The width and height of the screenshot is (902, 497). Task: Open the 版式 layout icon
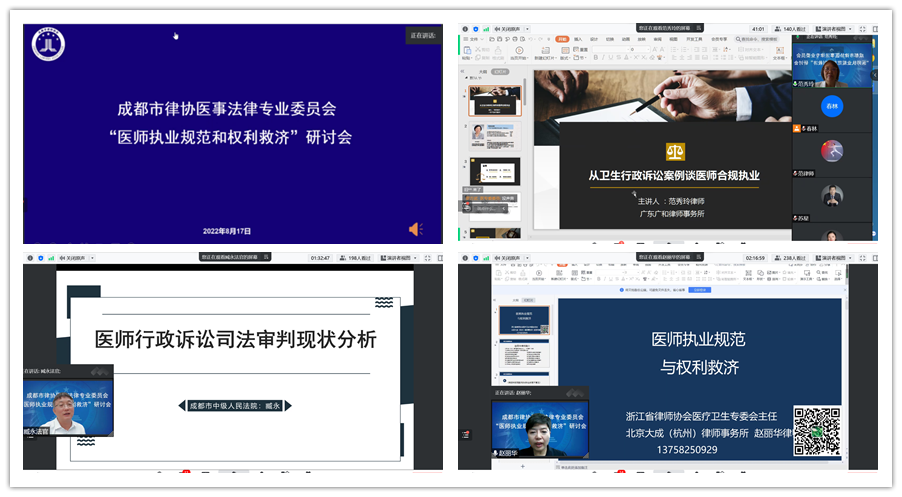pyautogui.click(x=565, y=50)
